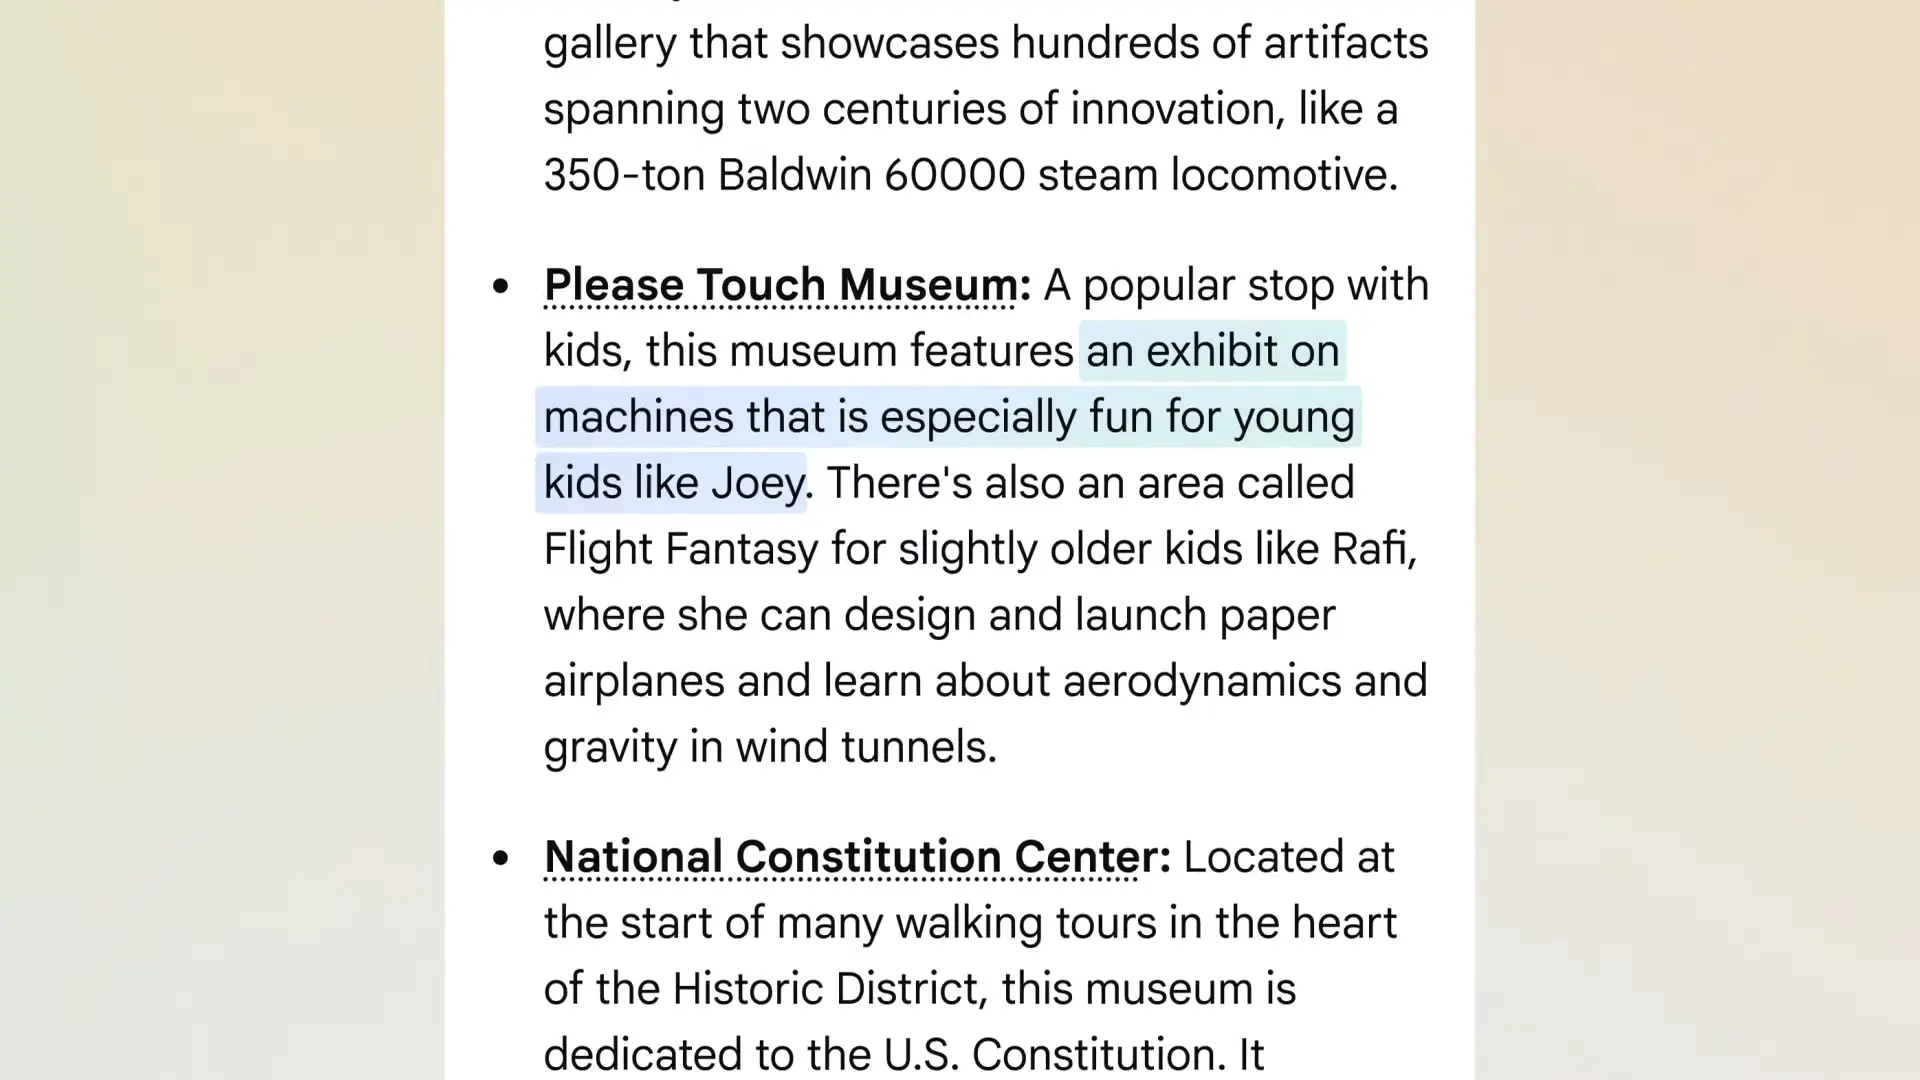Click the word "aerodynamics"
Screen dimensions: 1920x1080
[x=1201, y=681]
